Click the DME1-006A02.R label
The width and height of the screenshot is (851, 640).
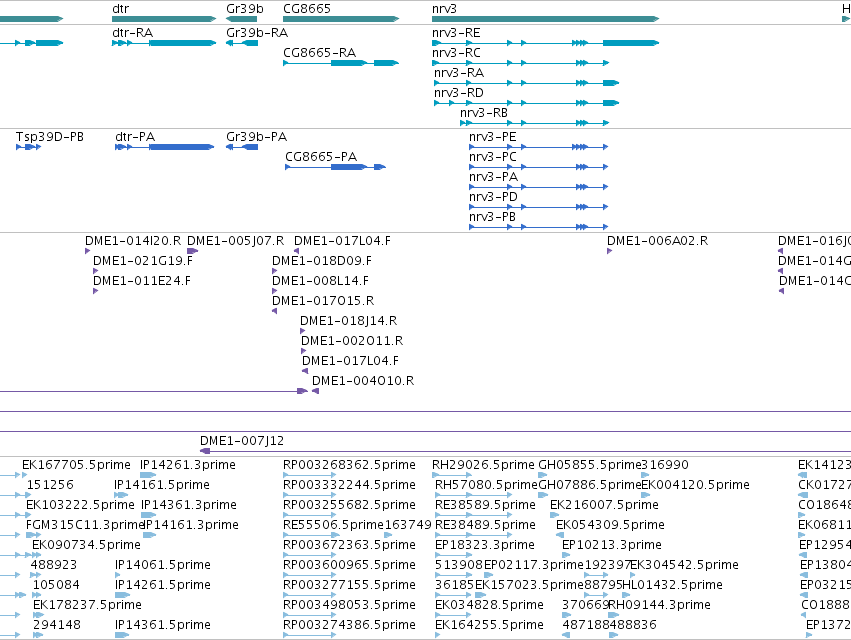pos(657,241)
